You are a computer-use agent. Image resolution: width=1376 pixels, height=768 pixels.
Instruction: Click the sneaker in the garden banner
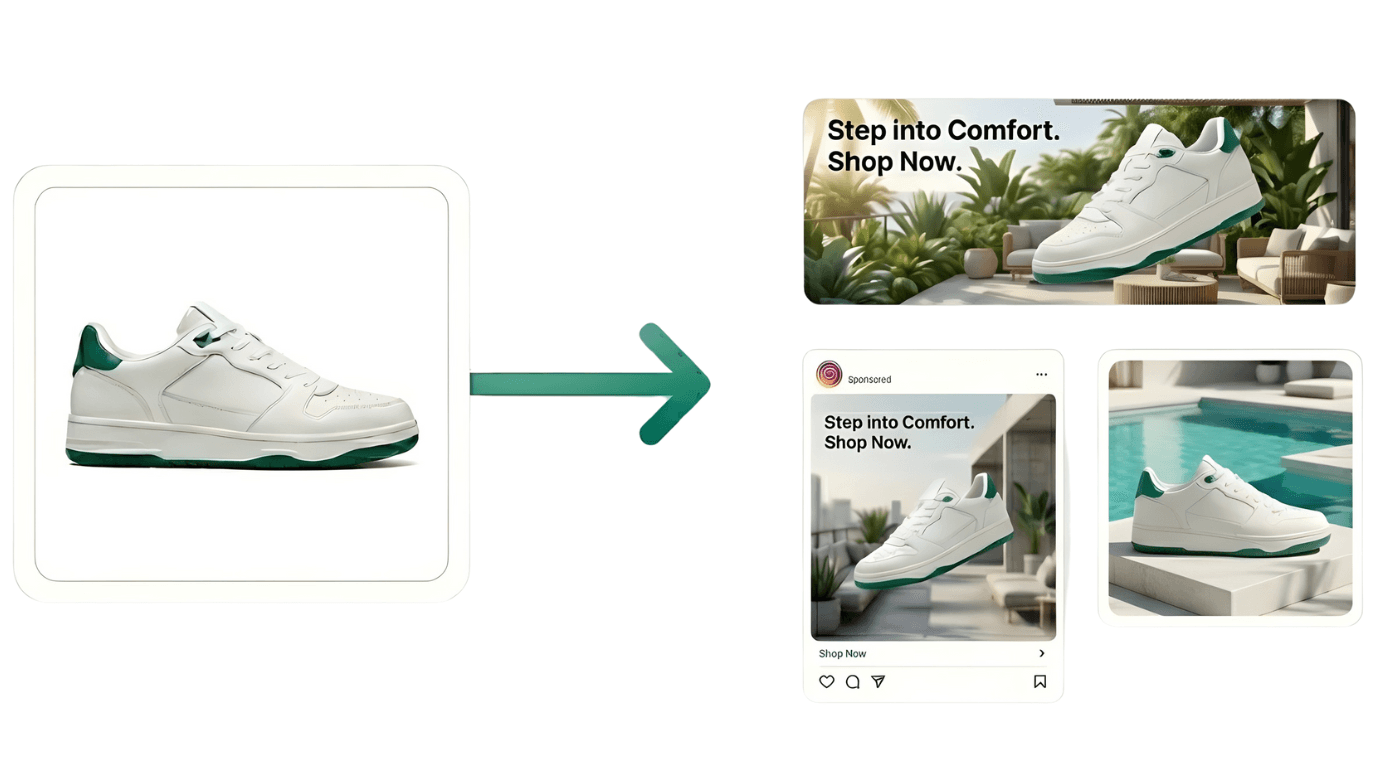coord(1148,203)
